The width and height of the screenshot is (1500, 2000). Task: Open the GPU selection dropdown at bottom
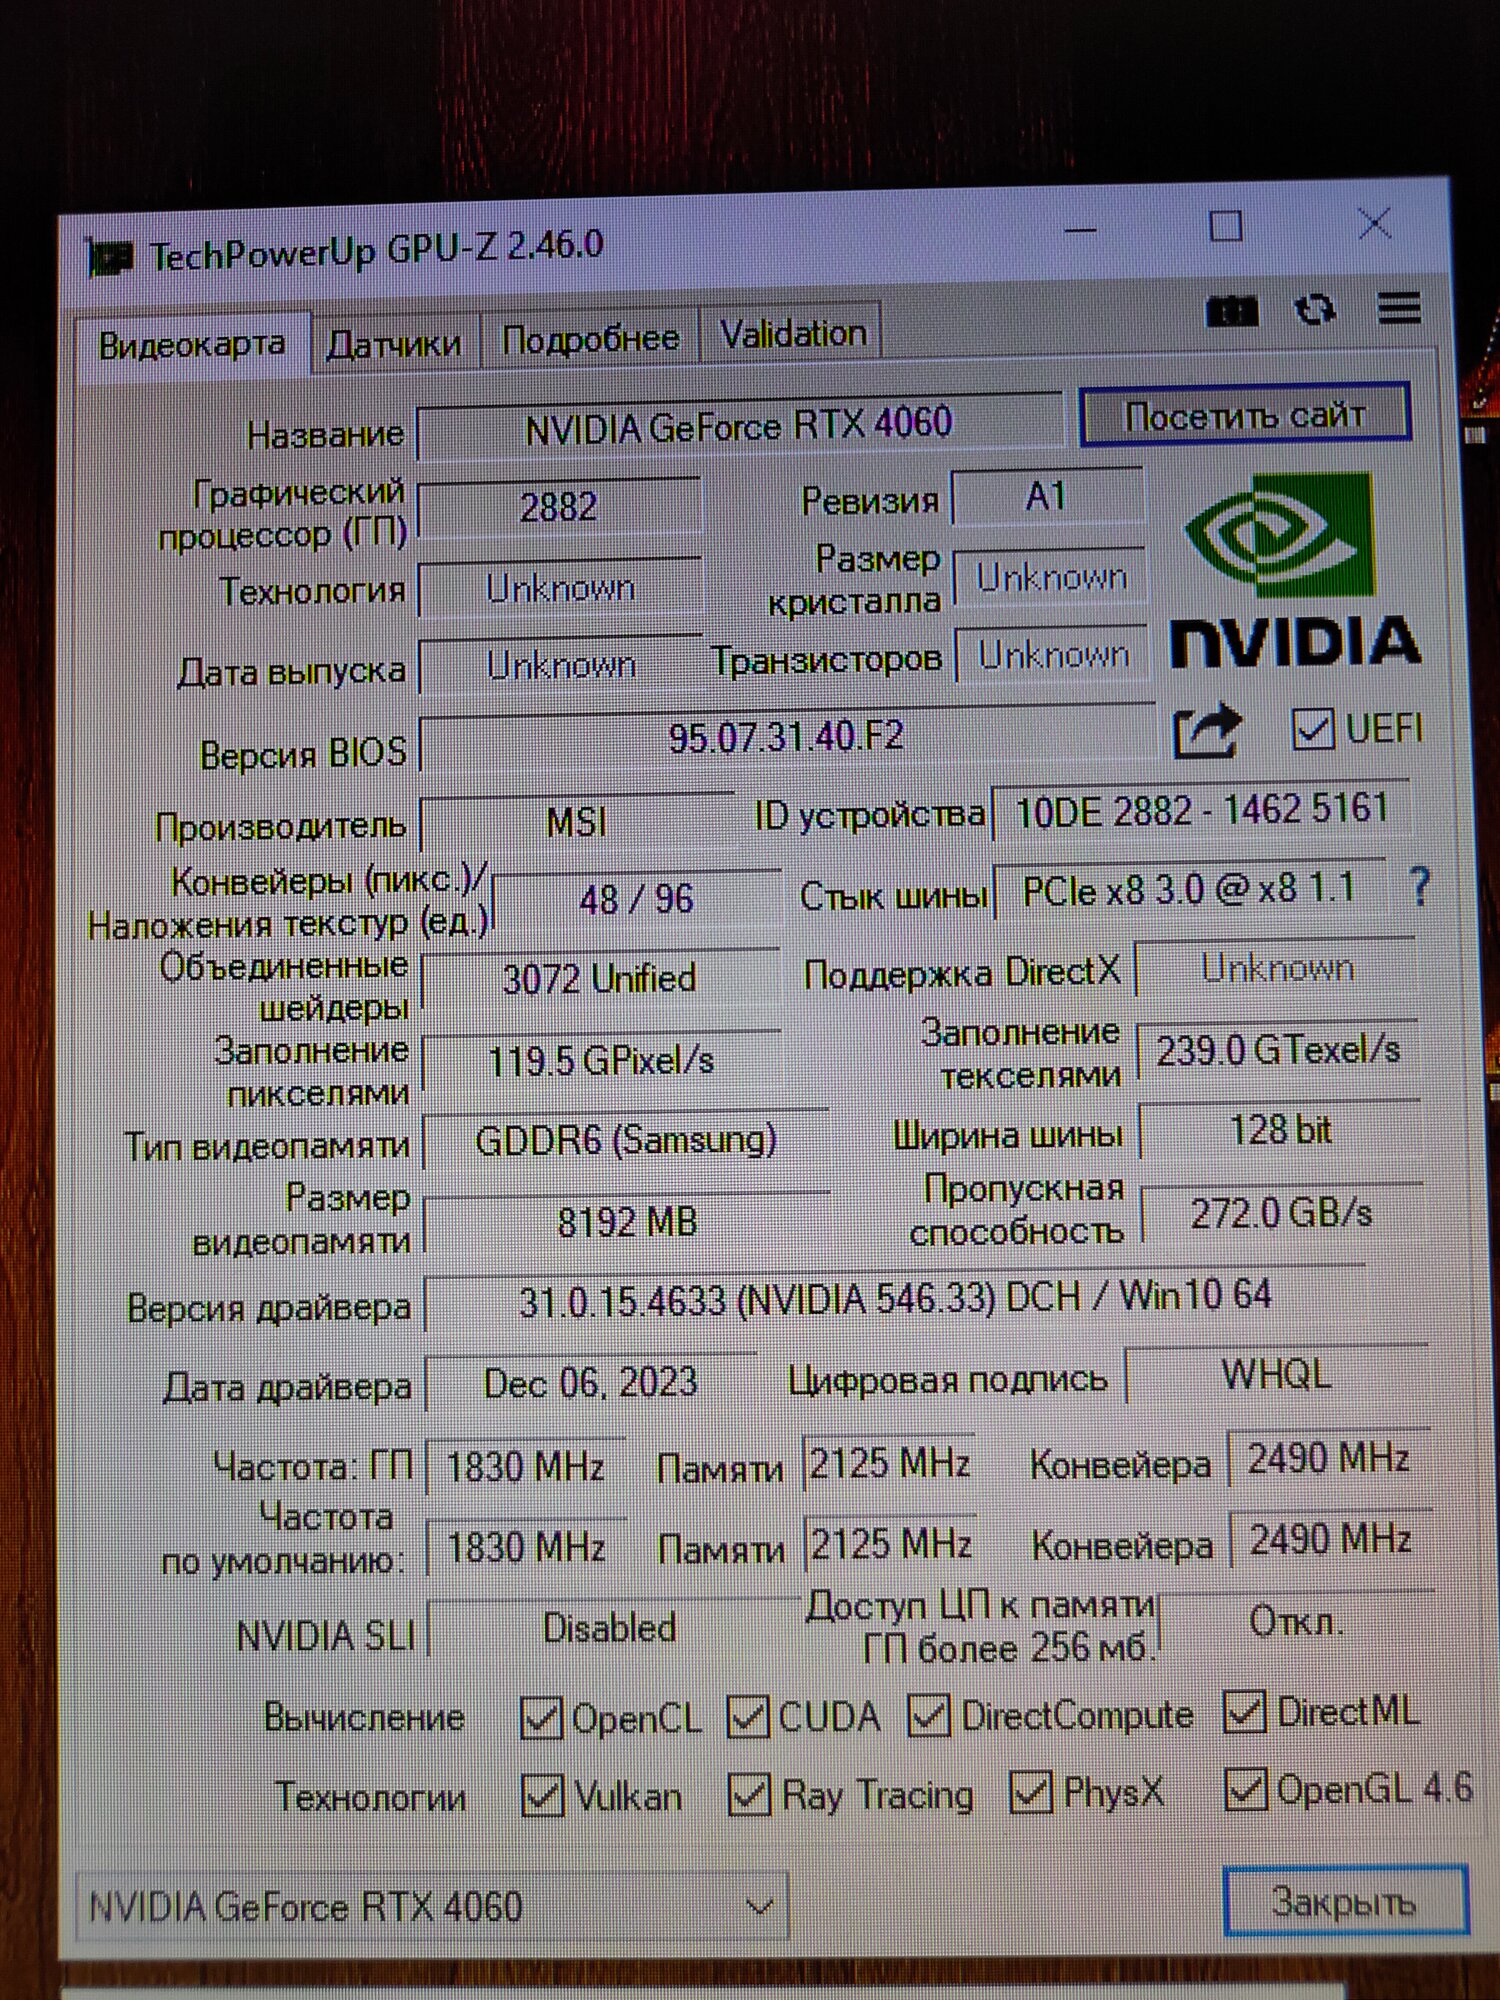(x=432, y=1906)
